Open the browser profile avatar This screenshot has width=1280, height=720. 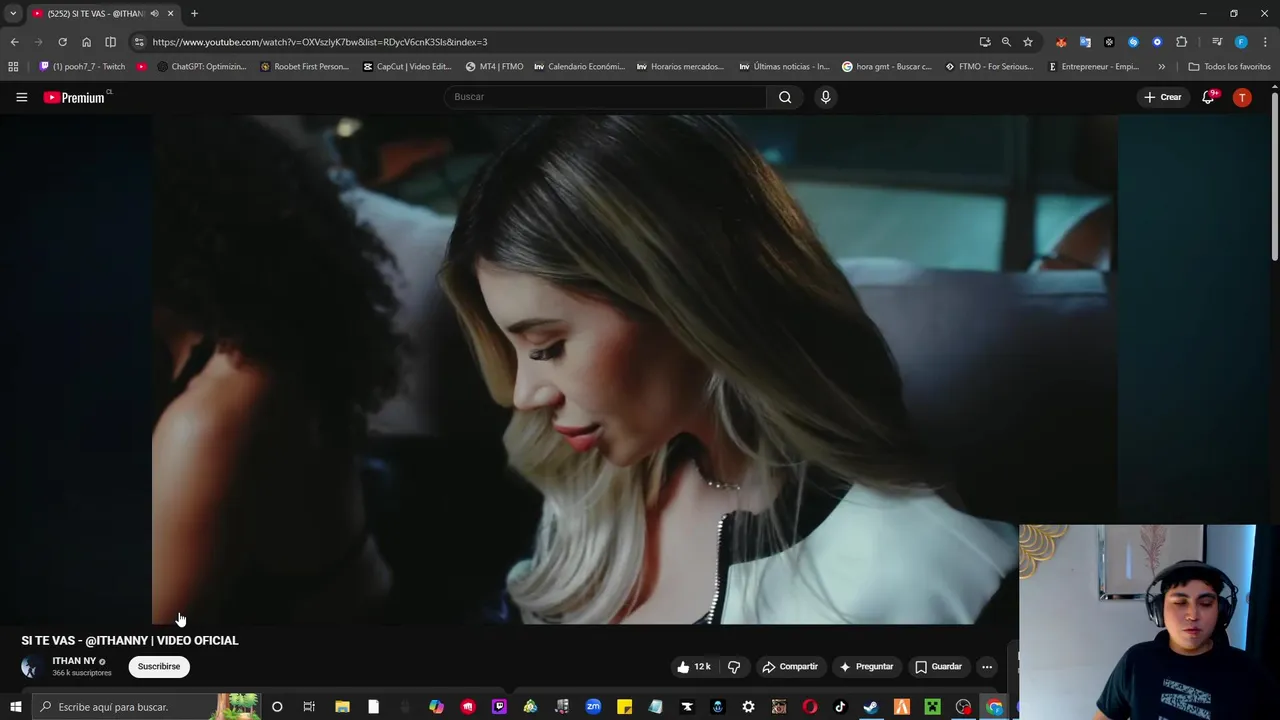1241,42
